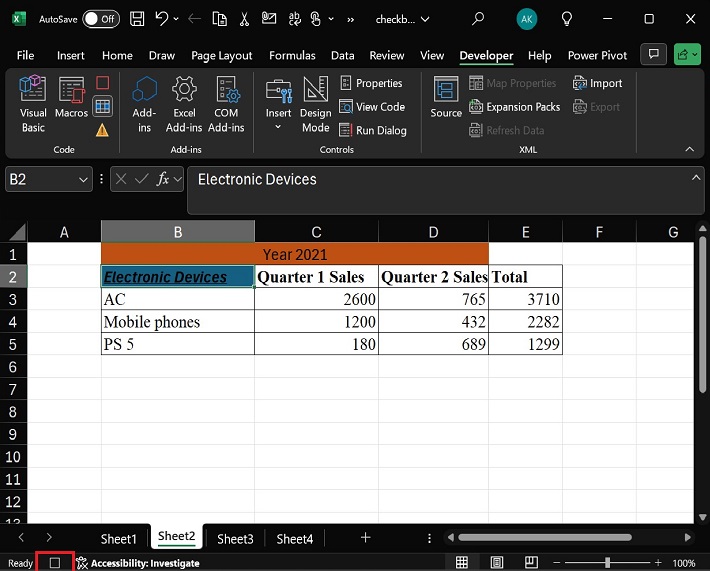Click the macro recording status bar box
The height and width of the screenshot is (571, 710).
pos(55,563)
